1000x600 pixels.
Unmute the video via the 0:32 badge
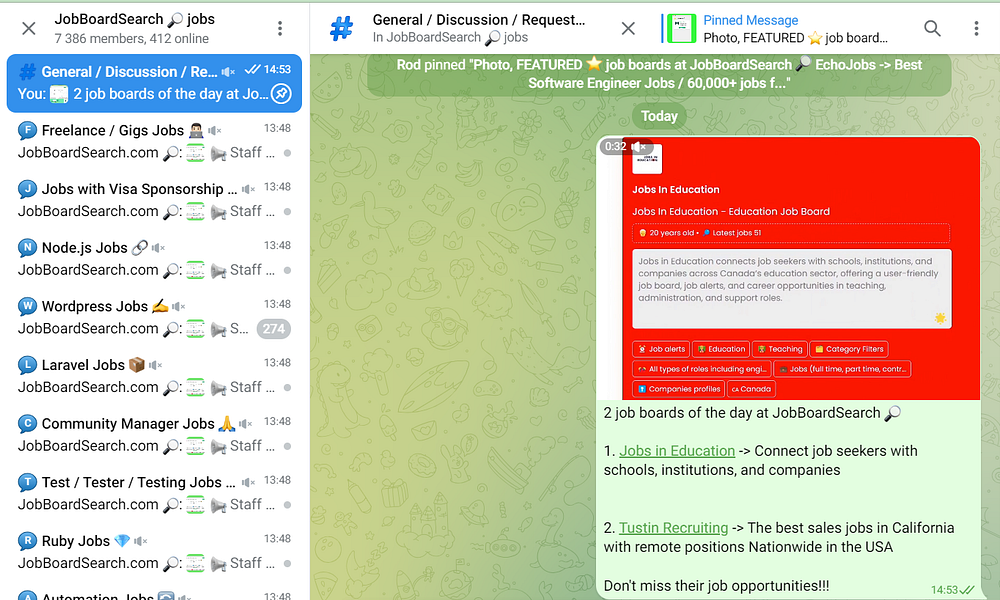tap(626, 147)
